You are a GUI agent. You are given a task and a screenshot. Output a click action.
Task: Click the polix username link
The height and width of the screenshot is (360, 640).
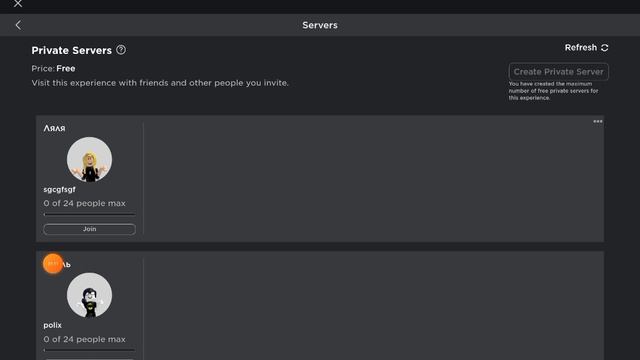[x=52, y=325]
